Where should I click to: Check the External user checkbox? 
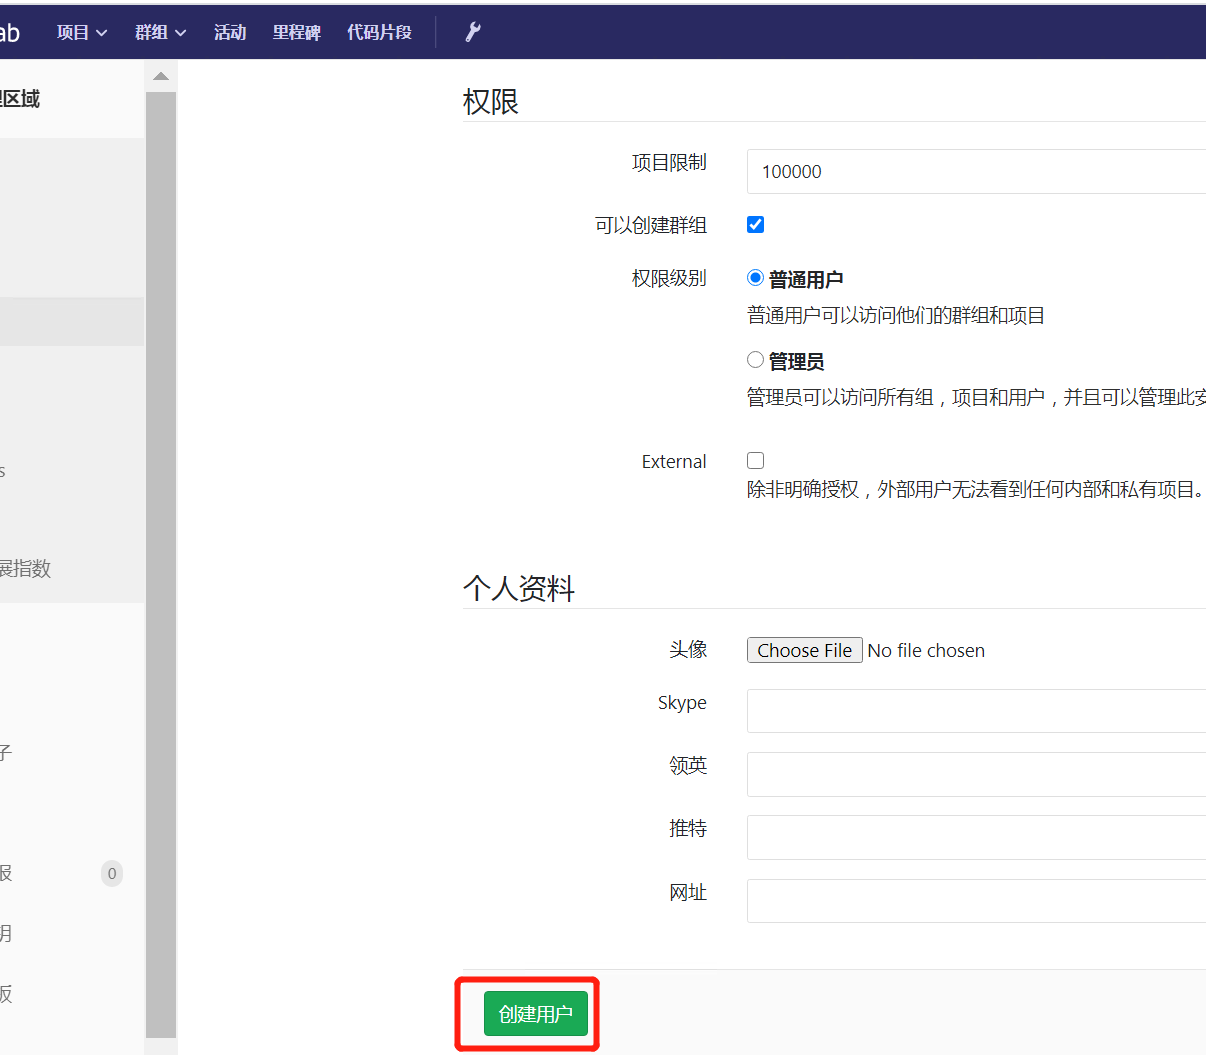[755, 460]
